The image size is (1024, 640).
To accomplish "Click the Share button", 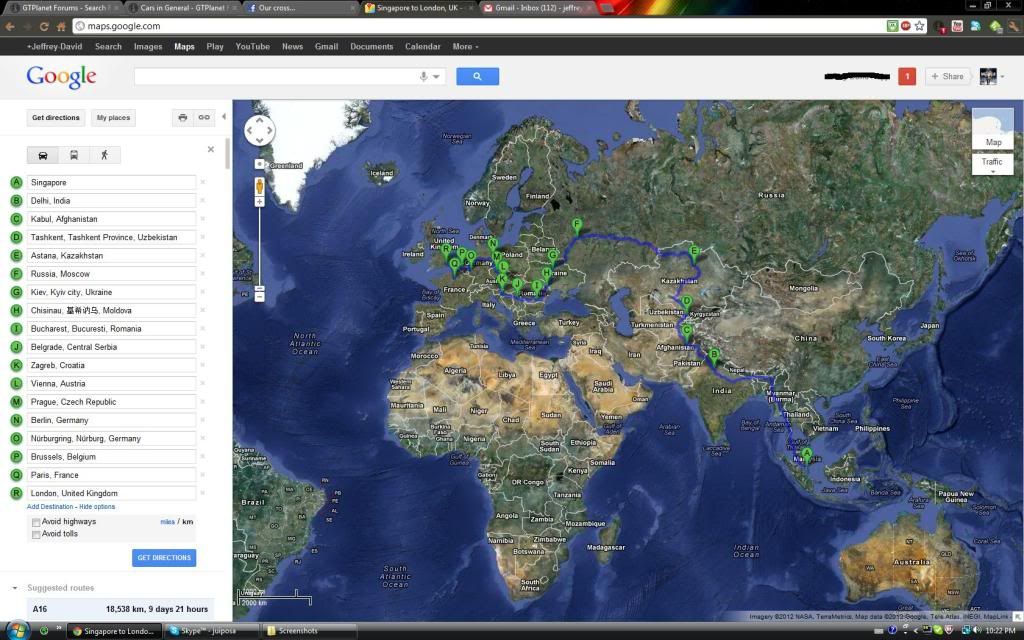I will tap(947, 76).
